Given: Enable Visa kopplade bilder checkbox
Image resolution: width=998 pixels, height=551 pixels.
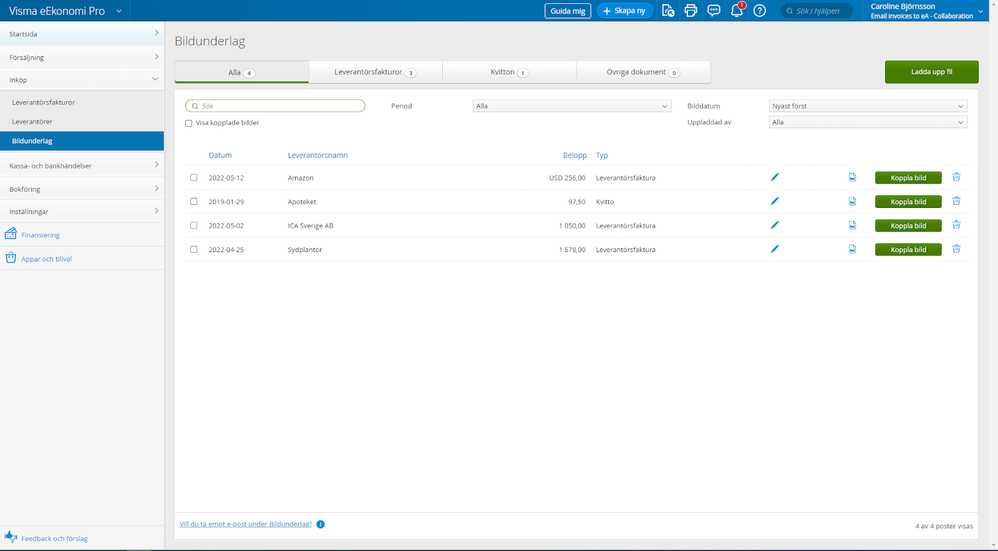Looking at the screenshot, I should 189,123.
